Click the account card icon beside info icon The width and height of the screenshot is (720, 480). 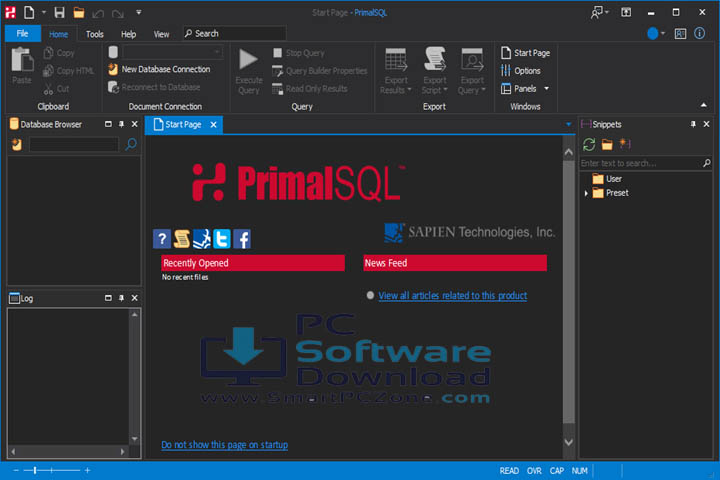click(680, 34)
